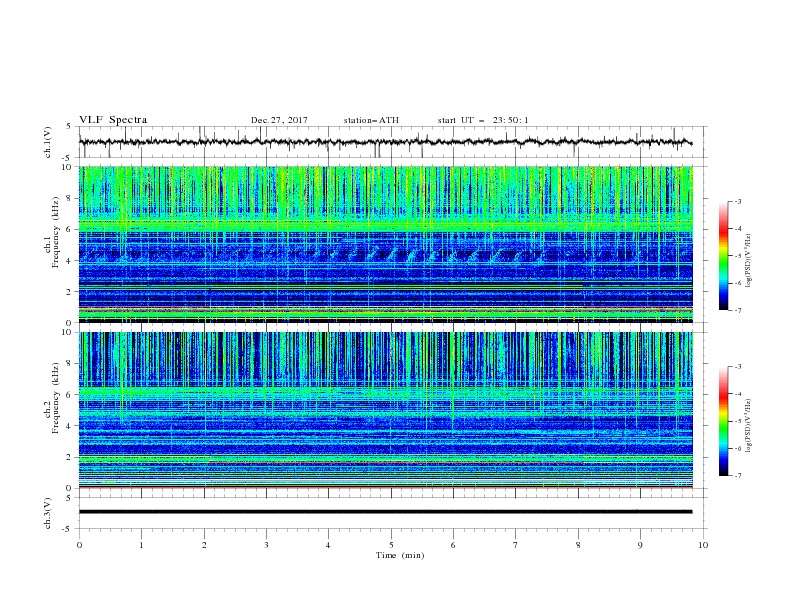Click the time axis tick label '2'
The image size is (792, 612).
(204, 545)
